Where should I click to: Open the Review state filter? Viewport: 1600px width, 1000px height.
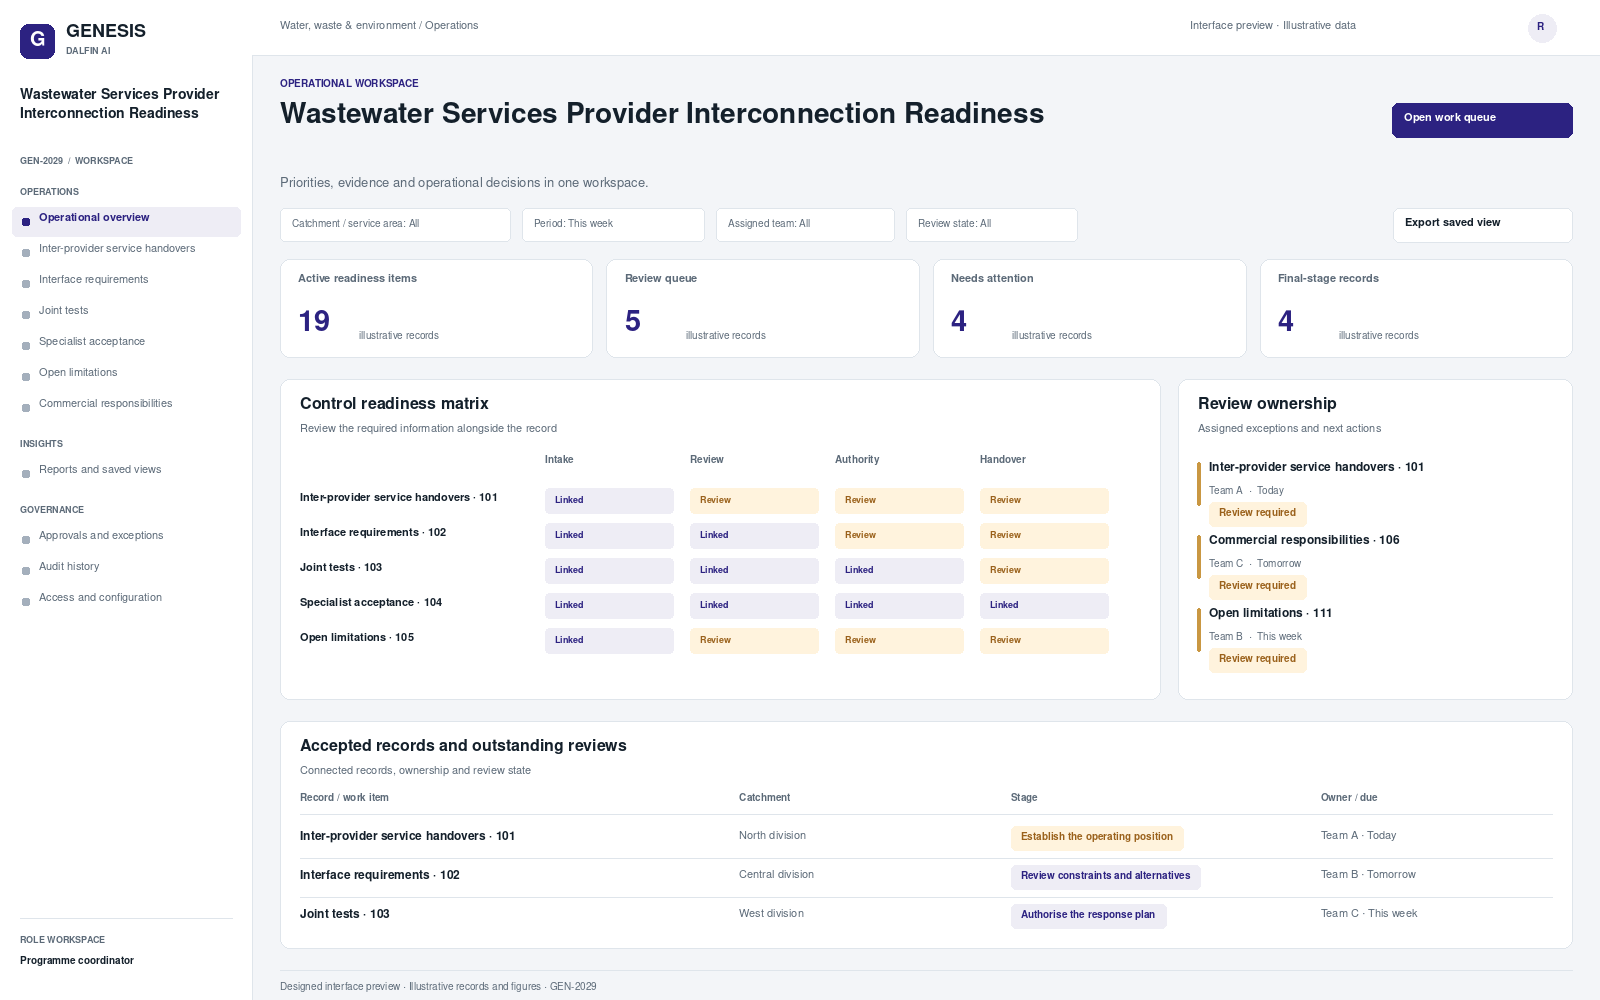pyautogui.click(x=991, y=225)
